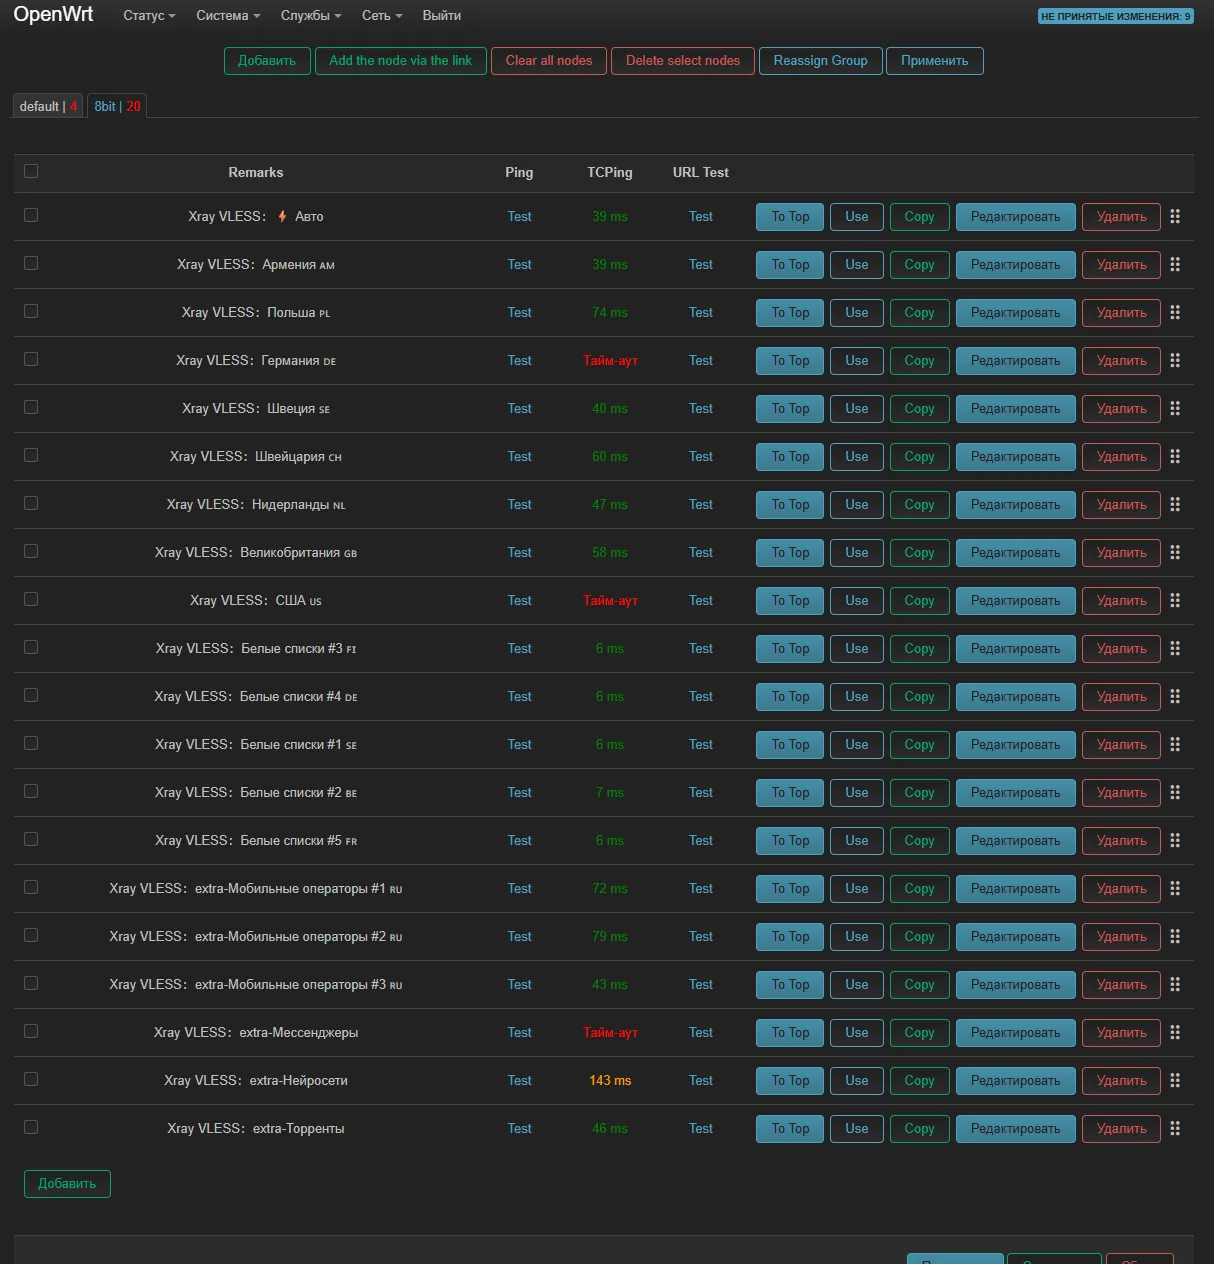Click Редактировать for the extra-Нейросети node
Image resolution: width=1214 pixels, height=1264 pixels.
(x=1015, y=1080)
